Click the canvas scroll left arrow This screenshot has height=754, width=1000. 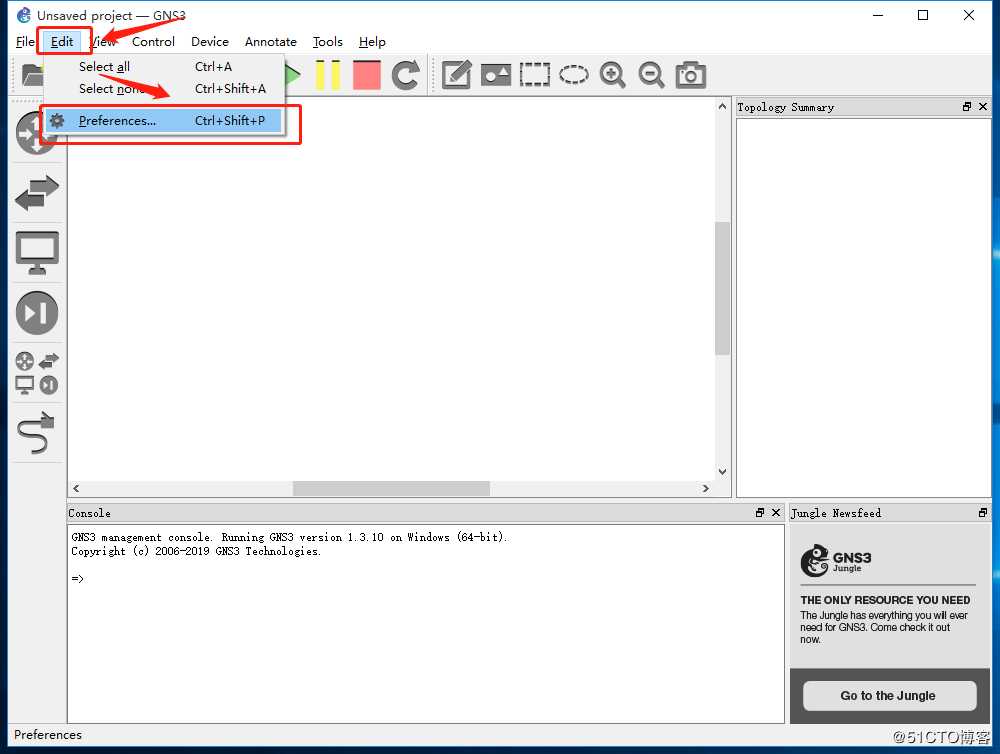pos(76,488)
